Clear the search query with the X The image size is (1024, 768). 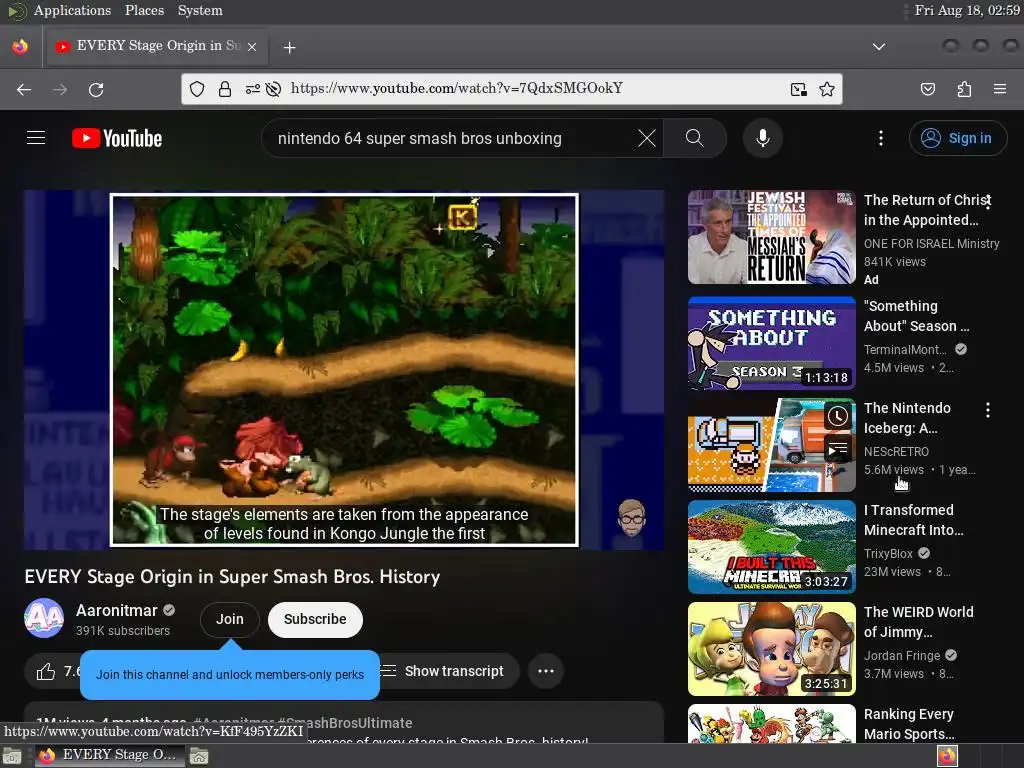[x=647, y=138]
